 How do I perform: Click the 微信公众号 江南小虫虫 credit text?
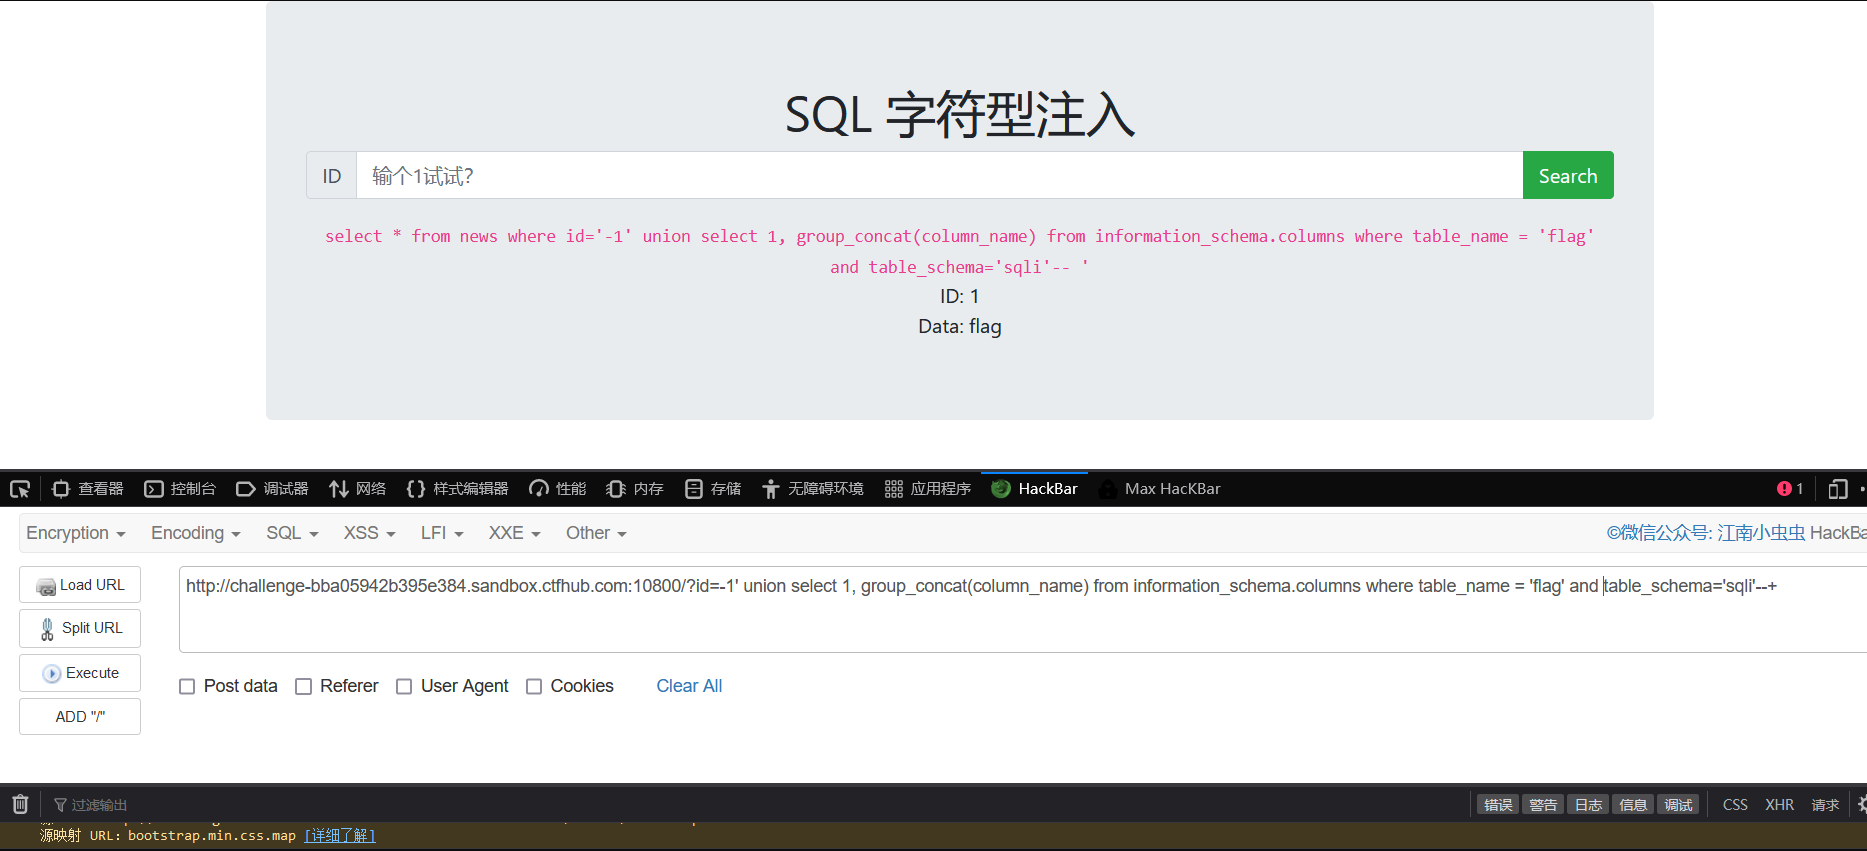tap(1706, 533)
